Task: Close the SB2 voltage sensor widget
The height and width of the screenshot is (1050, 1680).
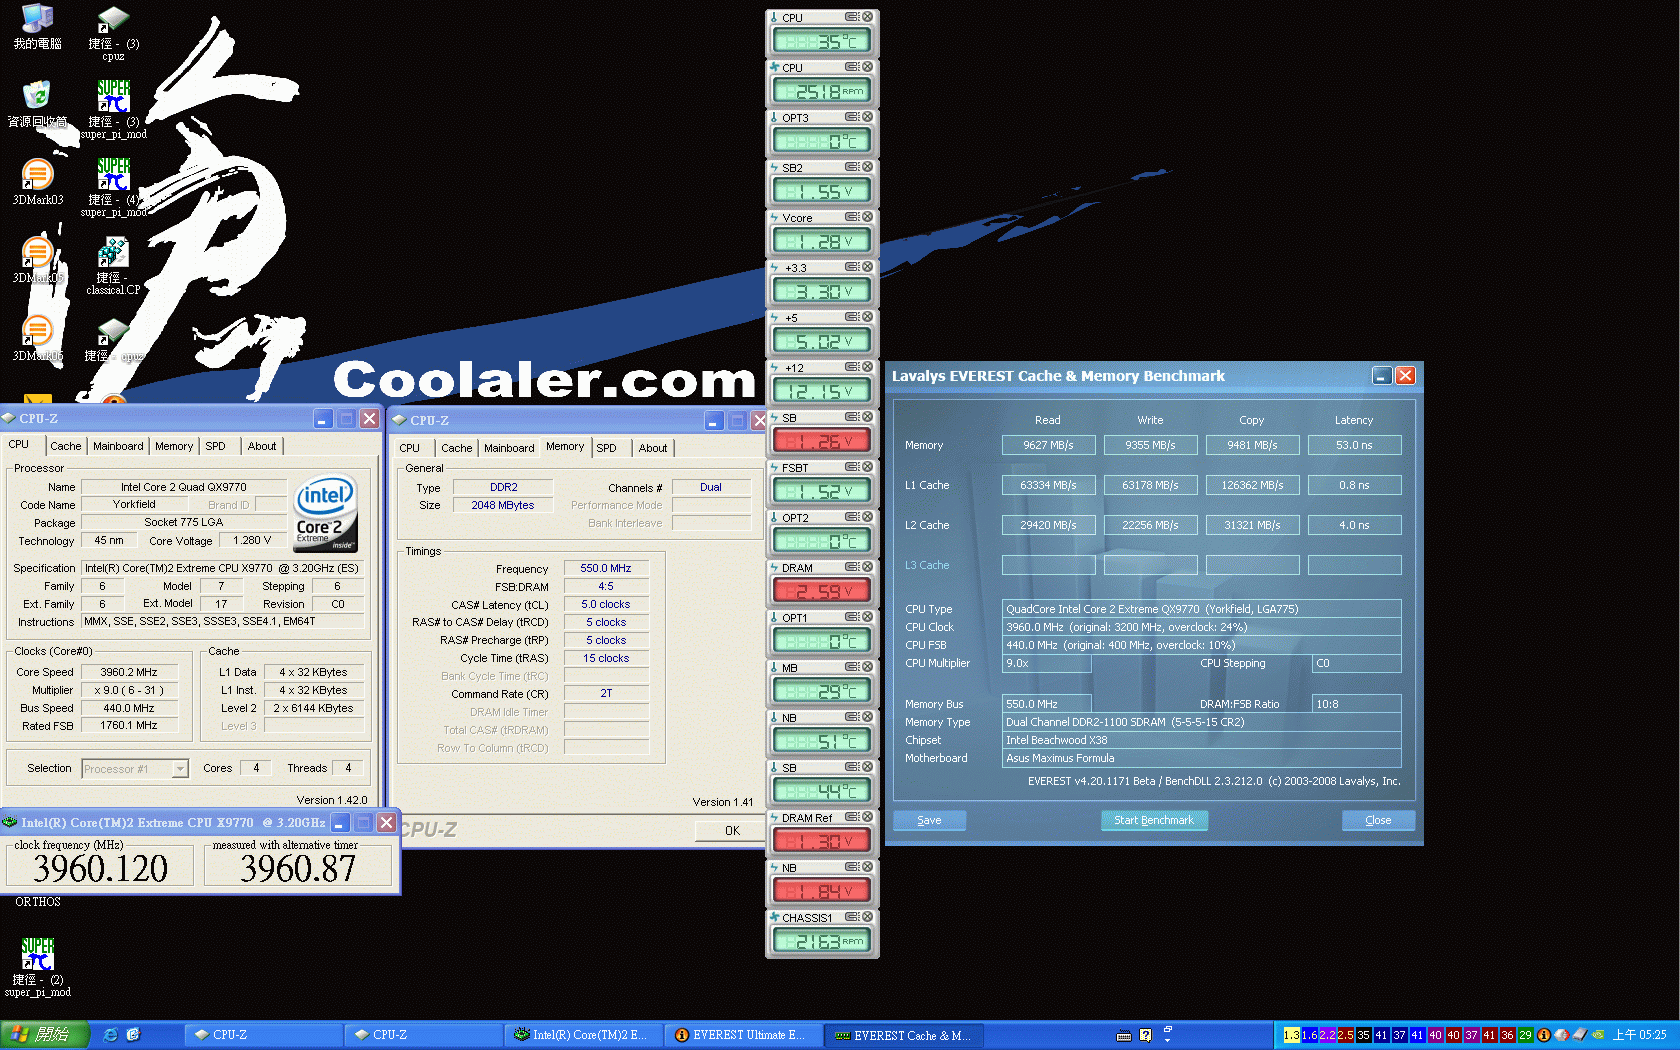Action: pos(868,167)
